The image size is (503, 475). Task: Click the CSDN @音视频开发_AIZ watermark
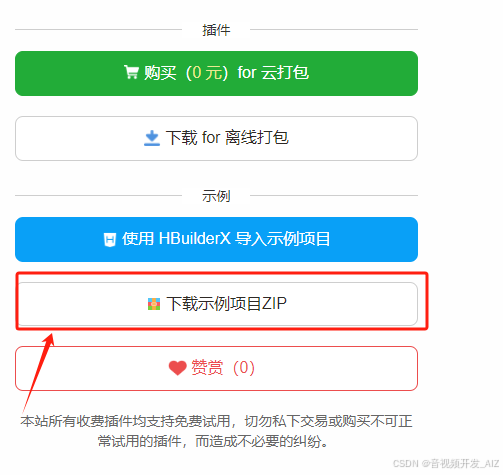click(446, 463)
